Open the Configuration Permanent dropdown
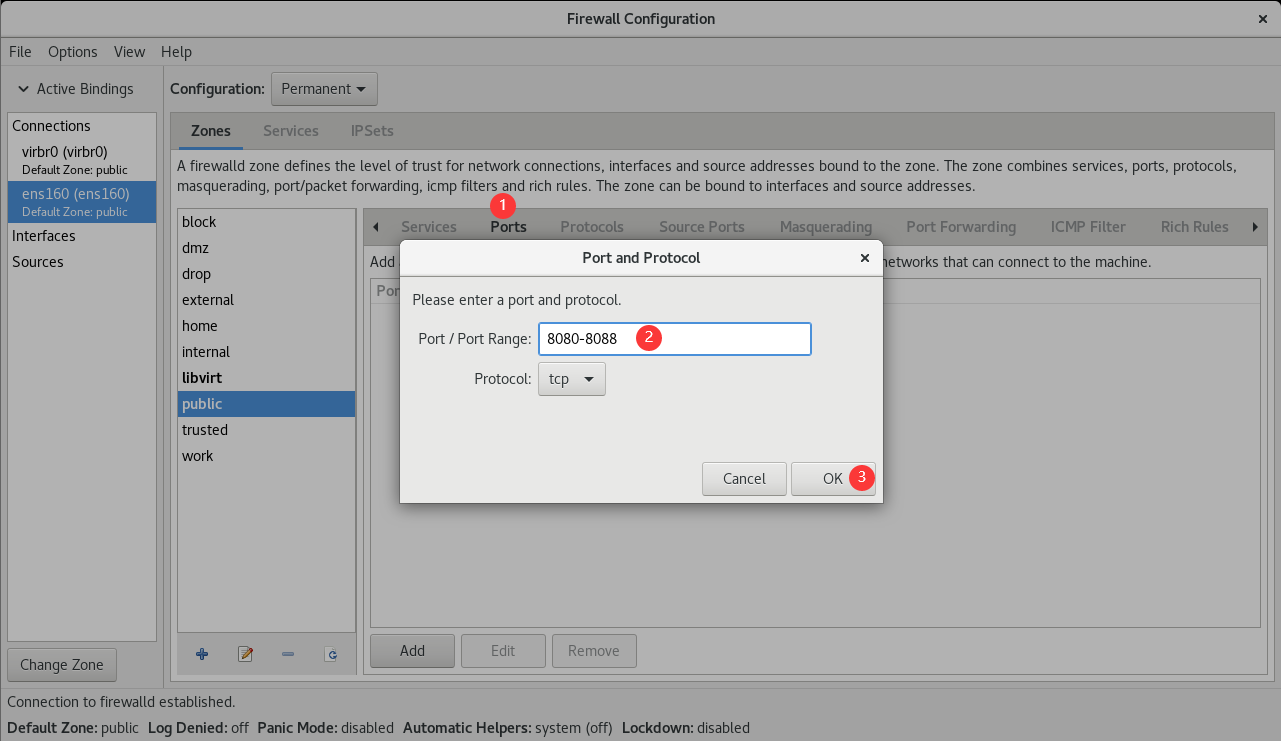Screen dimensions: 1281x741 [324, 89]
